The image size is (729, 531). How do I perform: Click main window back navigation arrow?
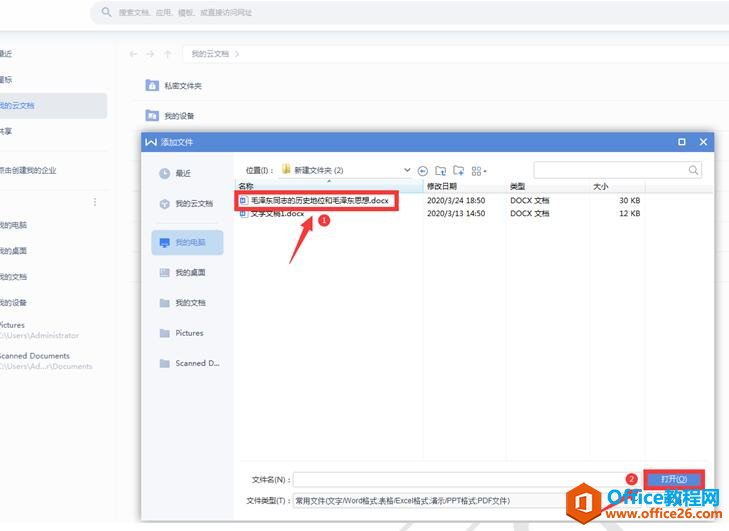(133, 54)
